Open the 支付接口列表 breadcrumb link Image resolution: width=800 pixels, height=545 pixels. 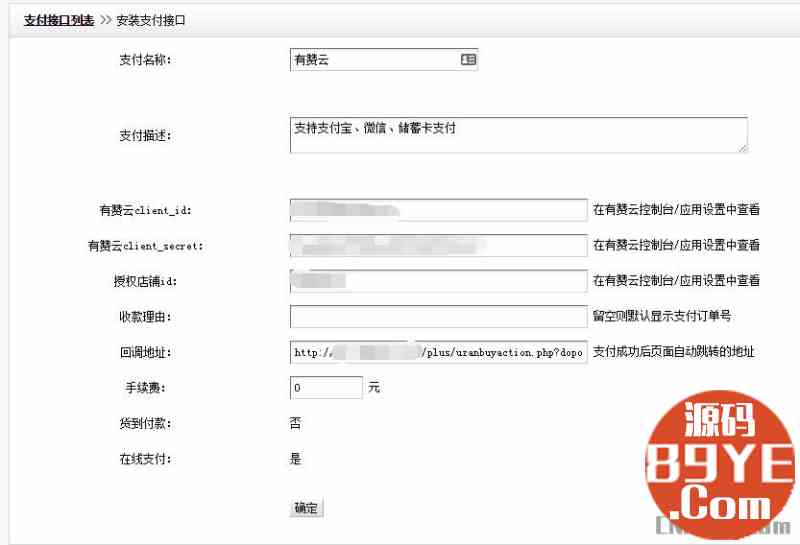pos(59,20)
